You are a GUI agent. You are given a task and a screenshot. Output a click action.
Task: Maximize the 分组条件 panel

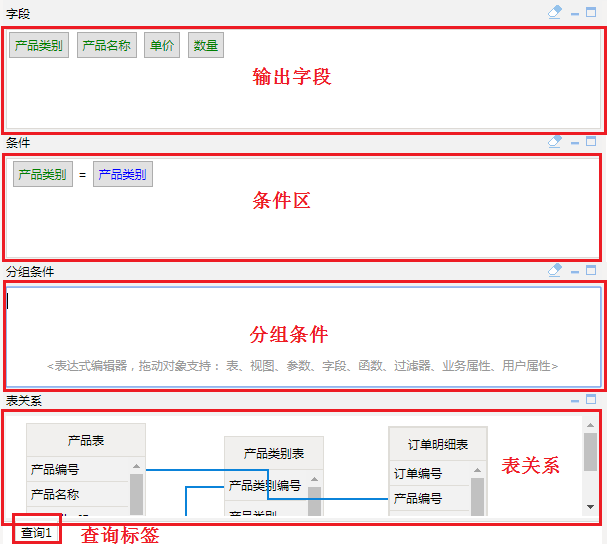[x=591, y=270]
